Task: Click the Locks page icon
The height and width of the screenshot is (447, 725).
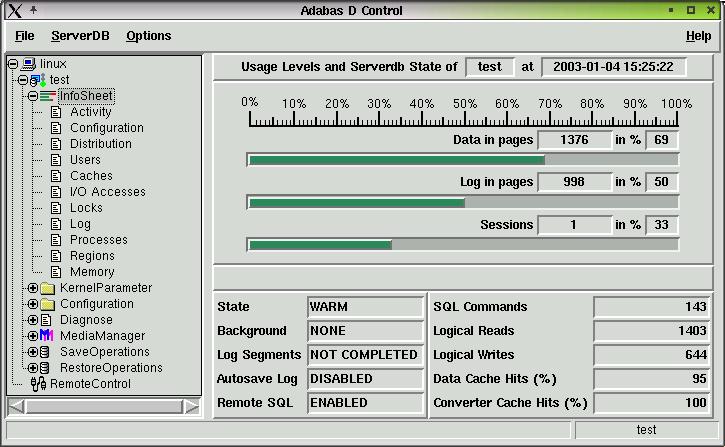Action: point(56,208)
